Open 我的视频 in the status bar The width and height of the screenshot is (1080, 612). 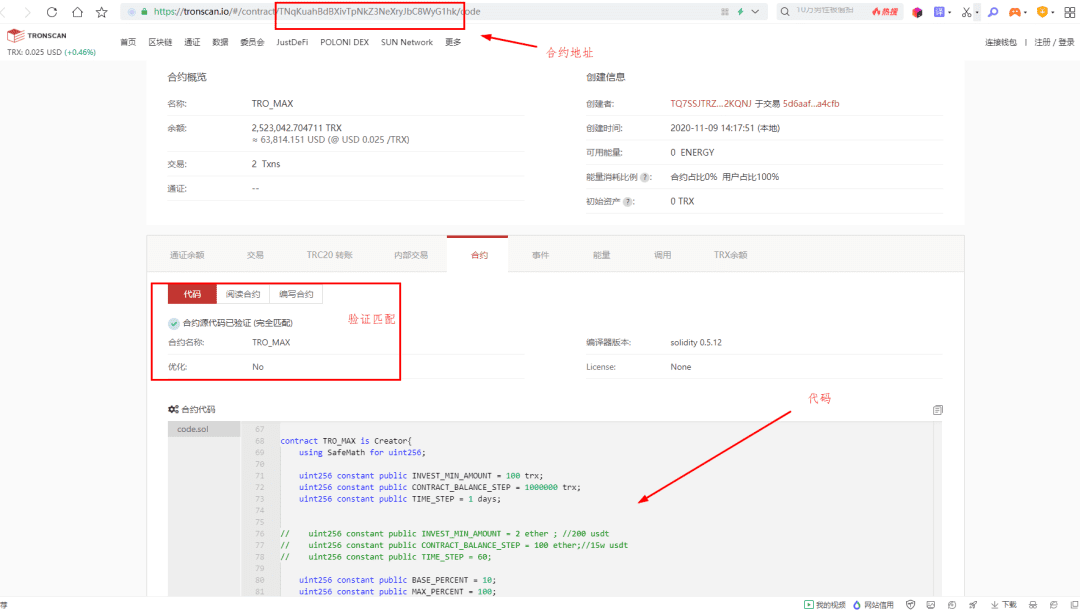[x=824, y=605]
